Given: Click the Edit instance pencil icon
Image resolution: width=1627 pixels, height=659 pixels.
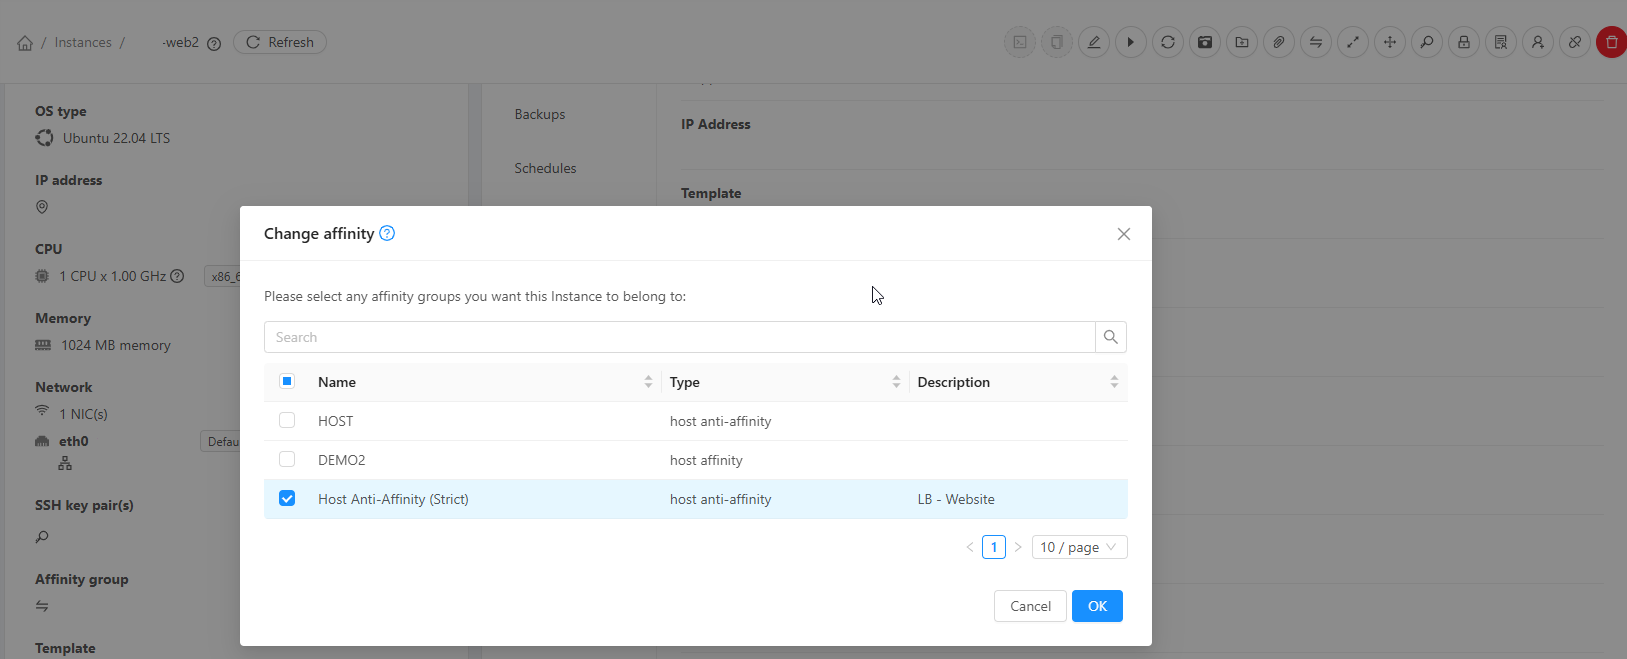Looking at the screenshot, I should [1093, 42].
